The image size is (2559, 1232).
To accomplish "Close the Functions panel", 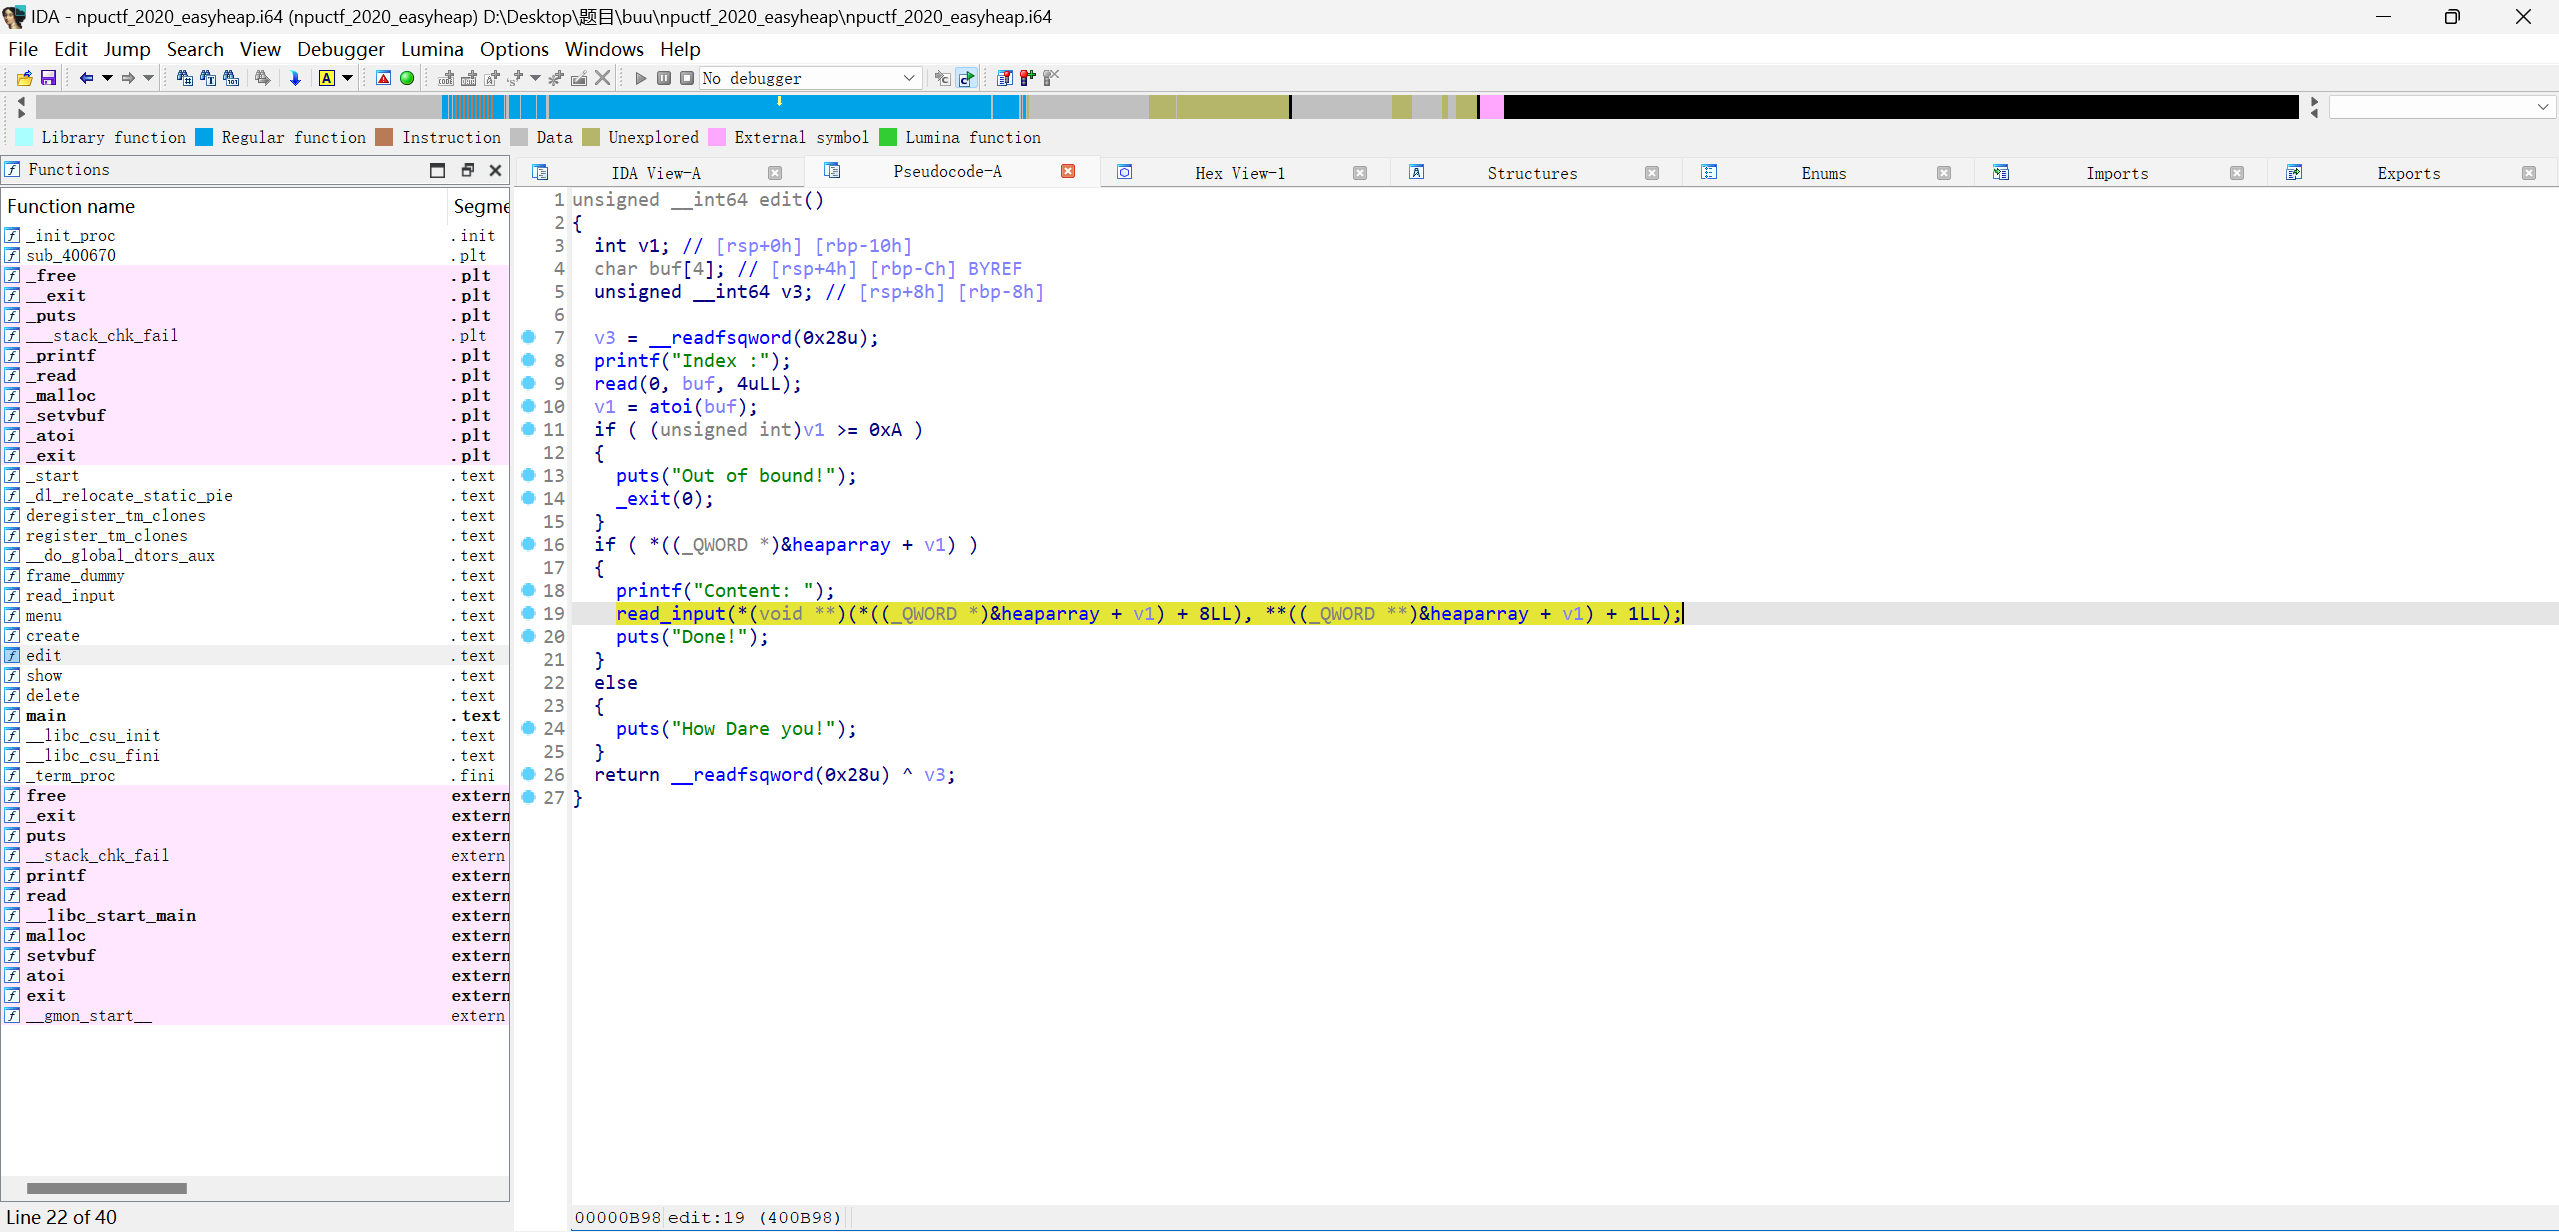I will (495, 170).
